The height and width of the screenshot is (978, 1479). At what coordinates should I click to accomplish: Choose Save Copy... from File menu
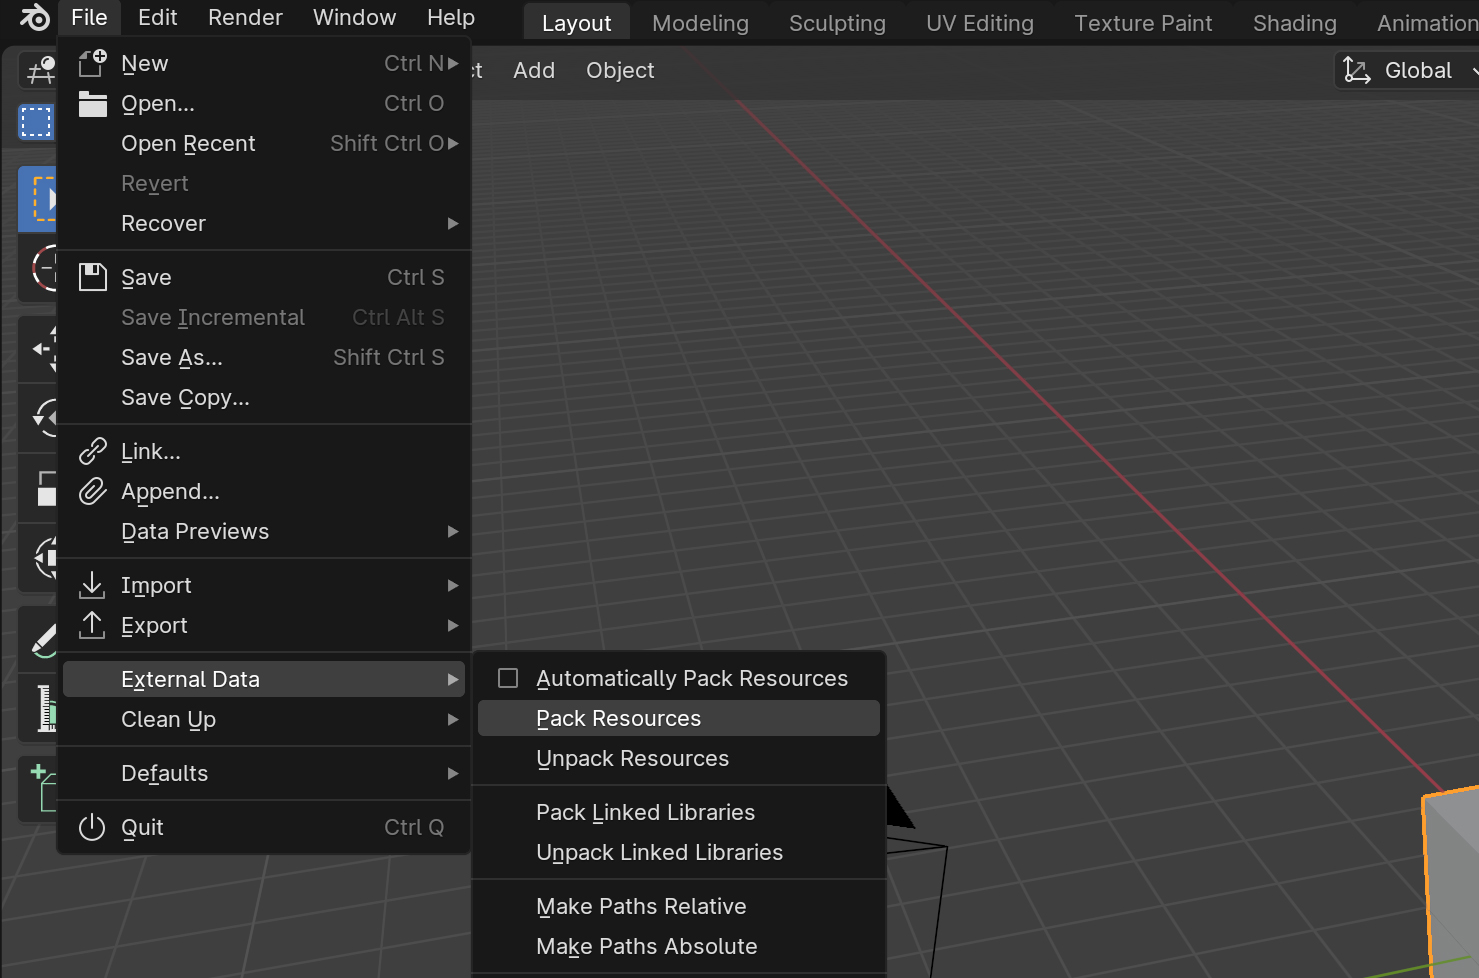click(264, 397)
